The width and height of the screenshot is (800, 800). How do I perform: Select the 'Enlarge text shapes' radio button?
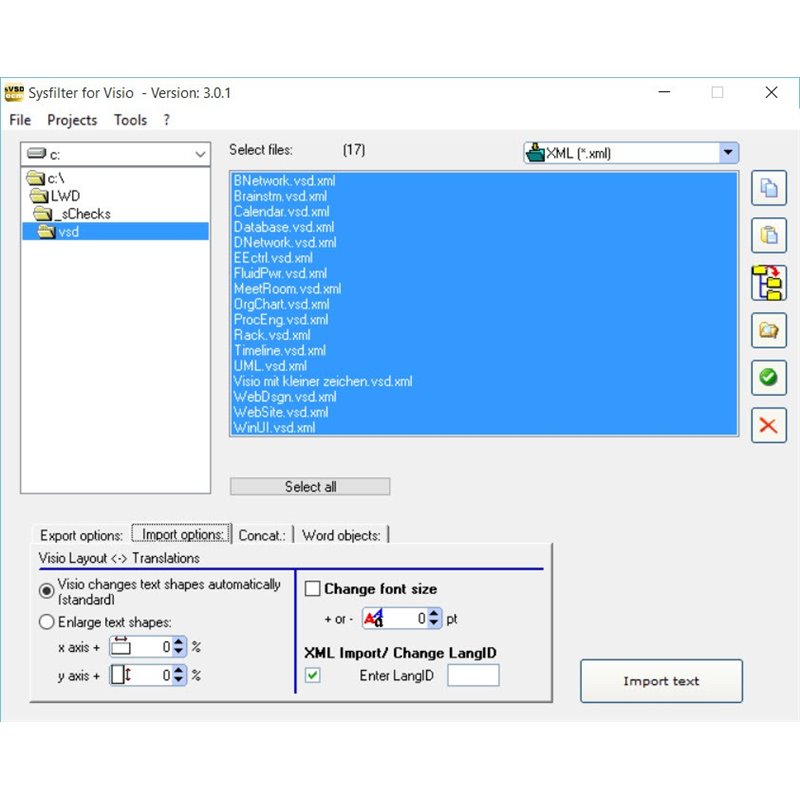[x=46, y=622]
